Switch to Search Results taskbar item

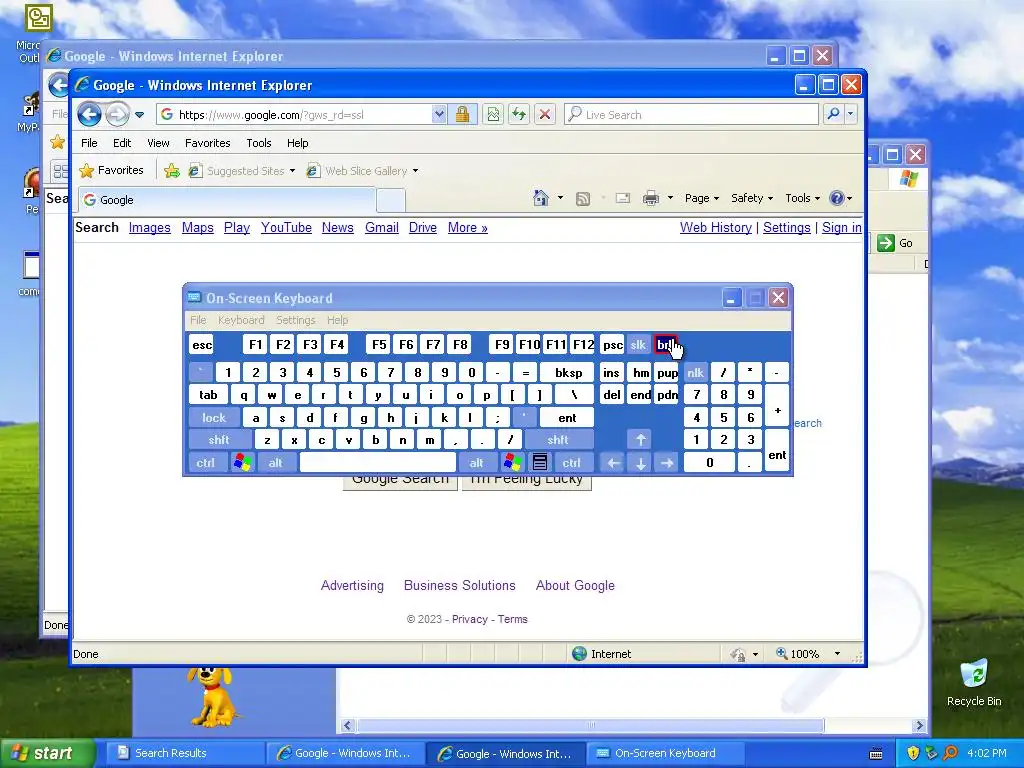[184, 753]
